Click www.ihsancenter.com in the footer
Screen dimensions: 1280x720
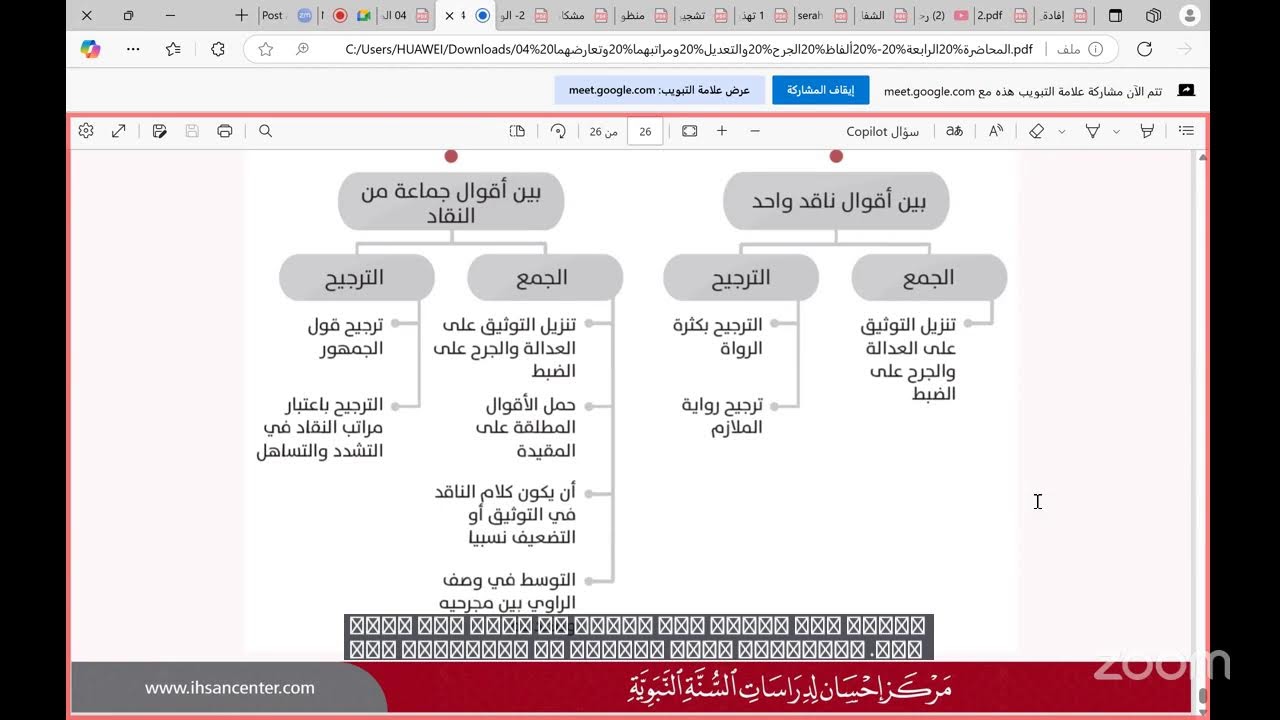[230, 688]
